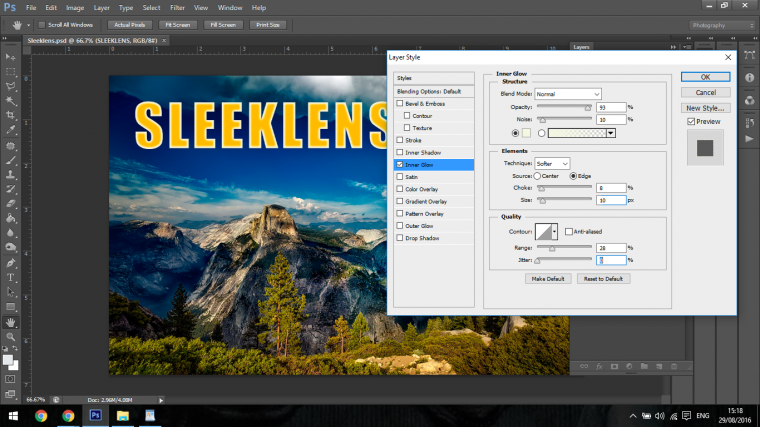Open the Window menu
760x427 pixels.
pos(230,8)
